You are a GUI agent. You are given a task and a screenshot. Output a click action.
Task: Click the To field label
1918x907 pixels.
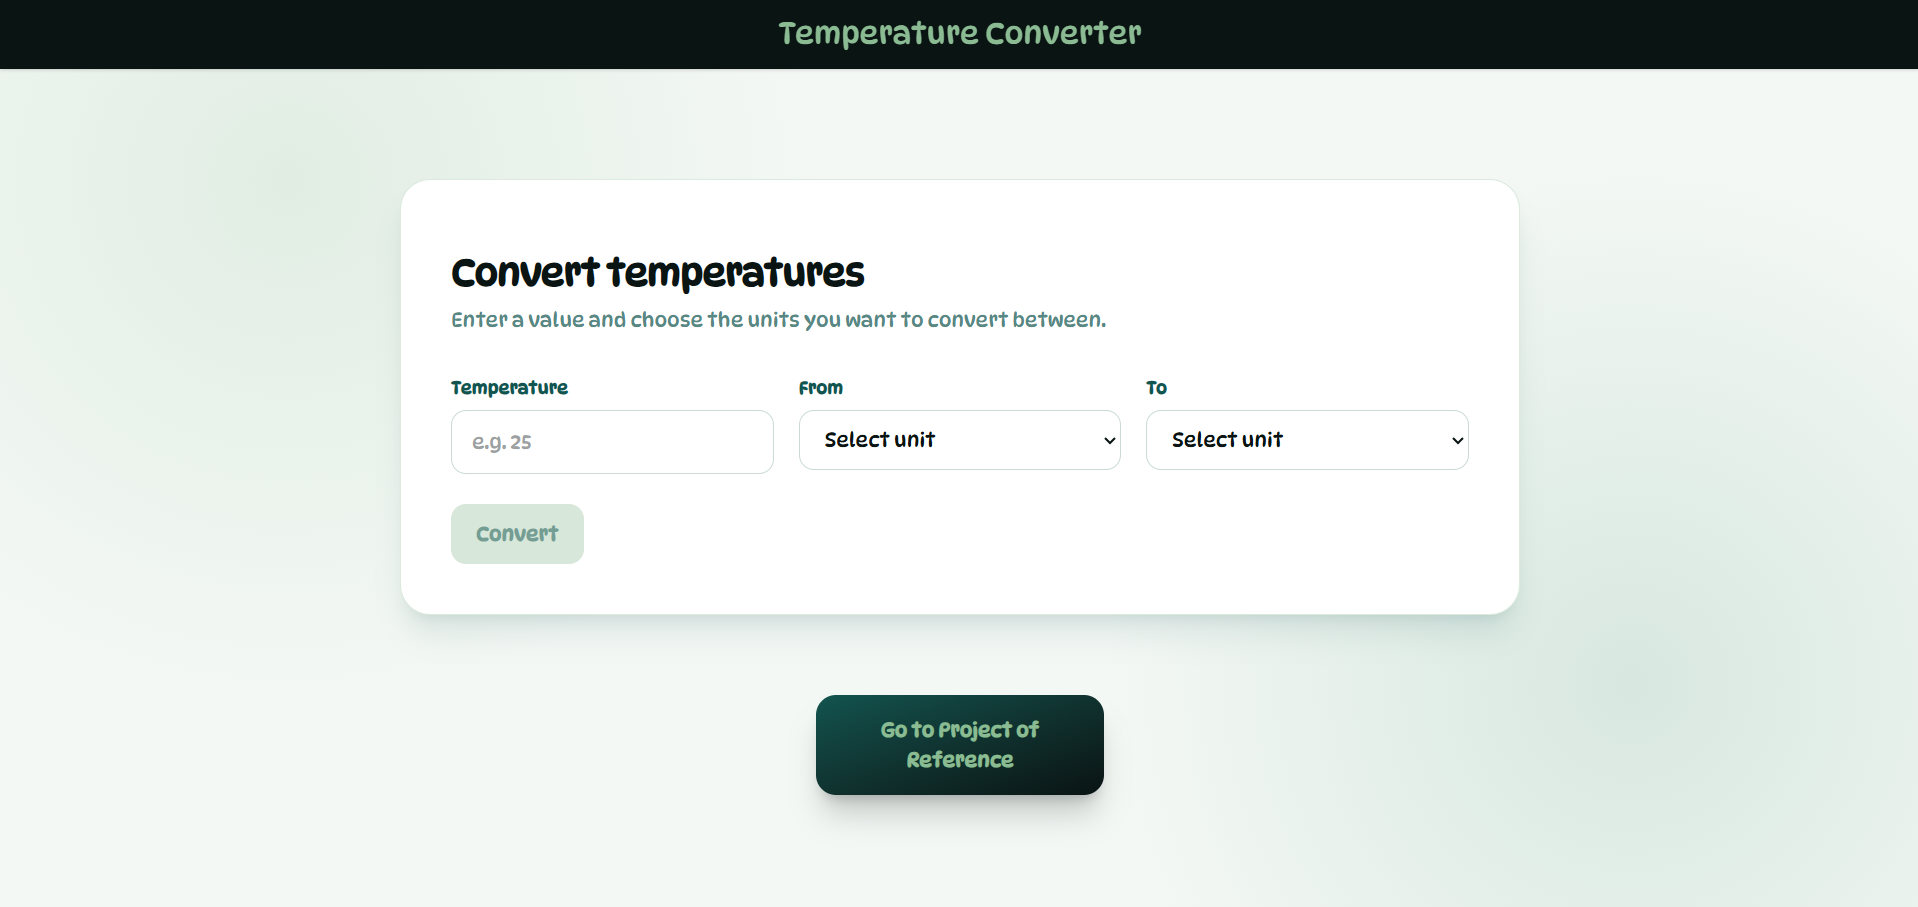click(x=1156, y=388)
